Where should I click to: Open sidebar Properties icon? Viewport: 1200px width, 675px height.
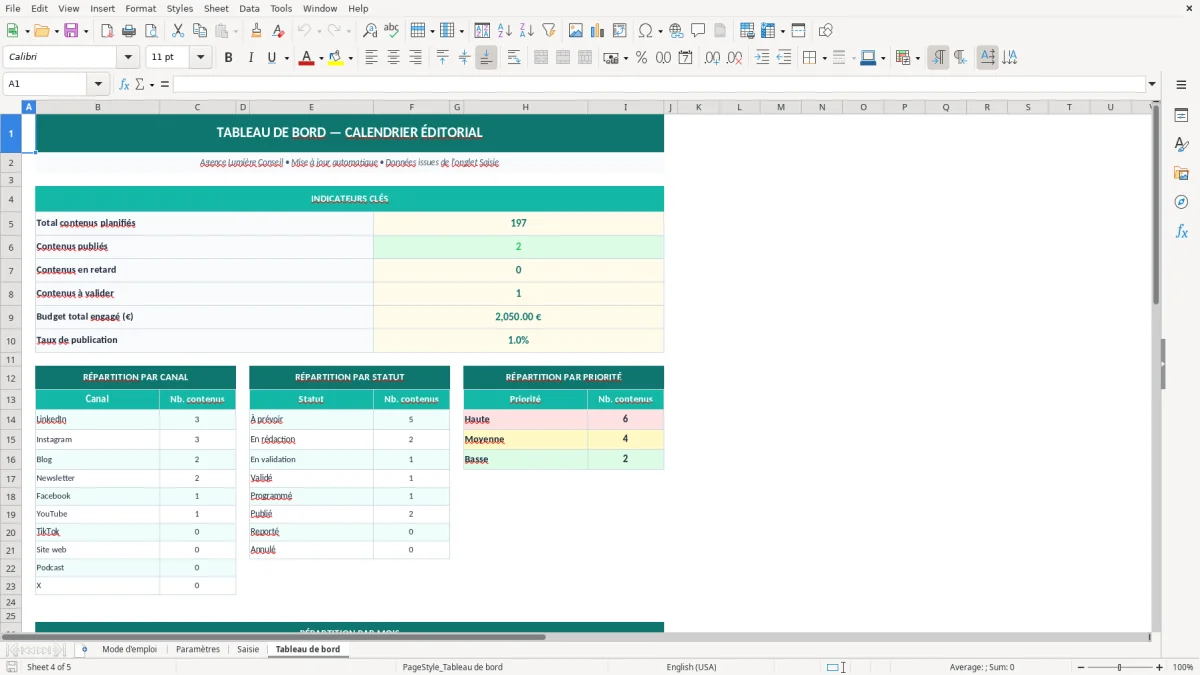click(x=1181, y=116)
